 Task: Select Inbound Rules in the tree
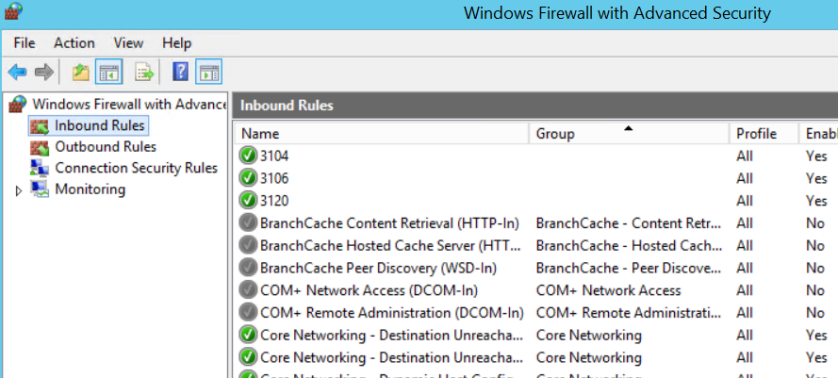click(99, 126)
